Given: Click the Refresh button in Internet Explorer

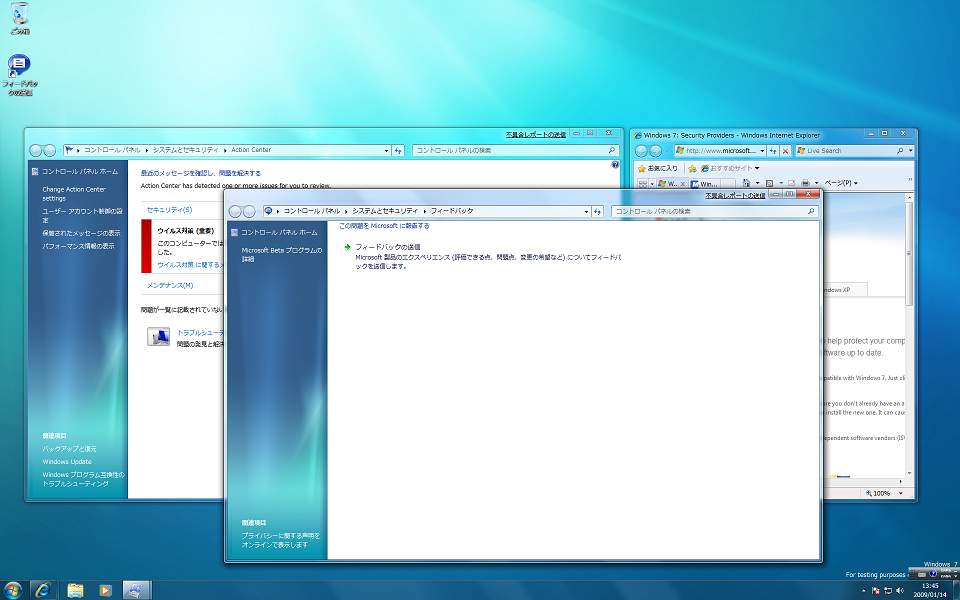Looking at the screenshot, I should (773, 151).
